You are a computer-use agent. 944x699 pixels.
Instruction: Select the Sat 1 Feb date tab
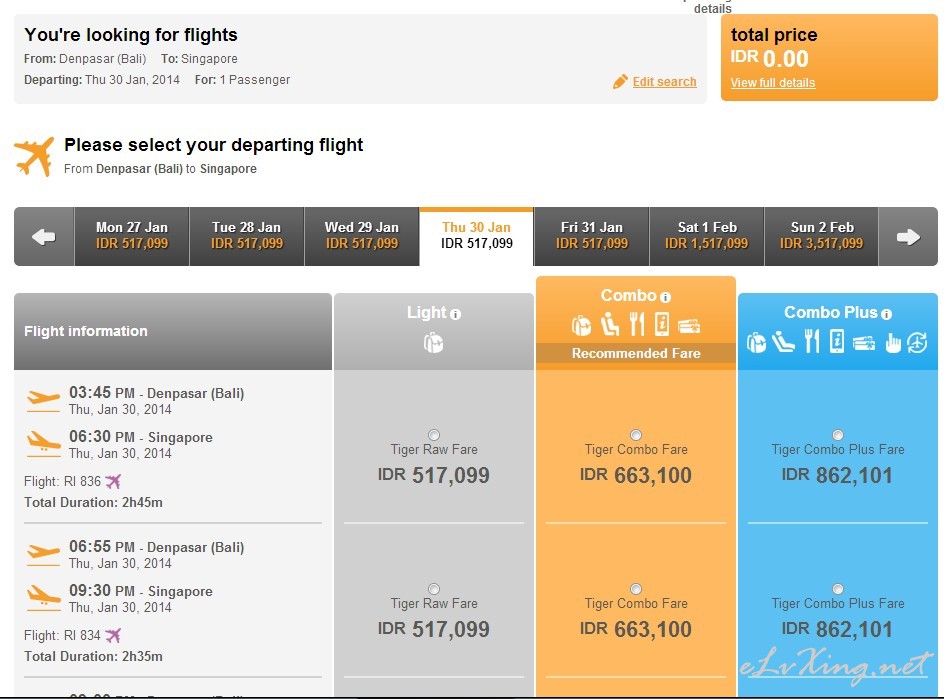tap(707, 237)
